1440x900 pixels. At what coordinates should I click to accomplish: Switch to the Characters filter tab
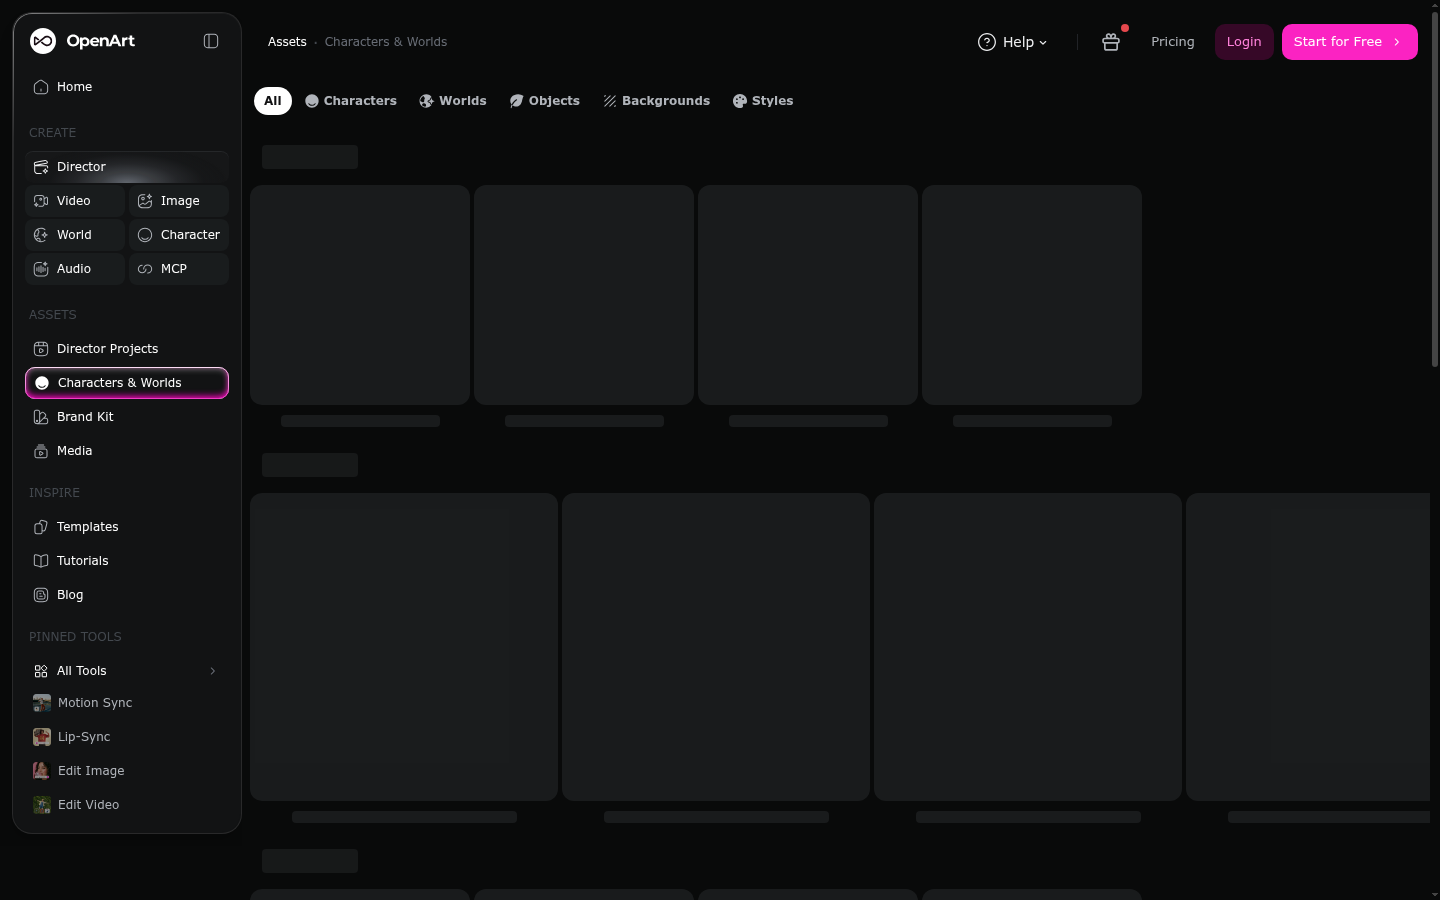tap(351, 101)
